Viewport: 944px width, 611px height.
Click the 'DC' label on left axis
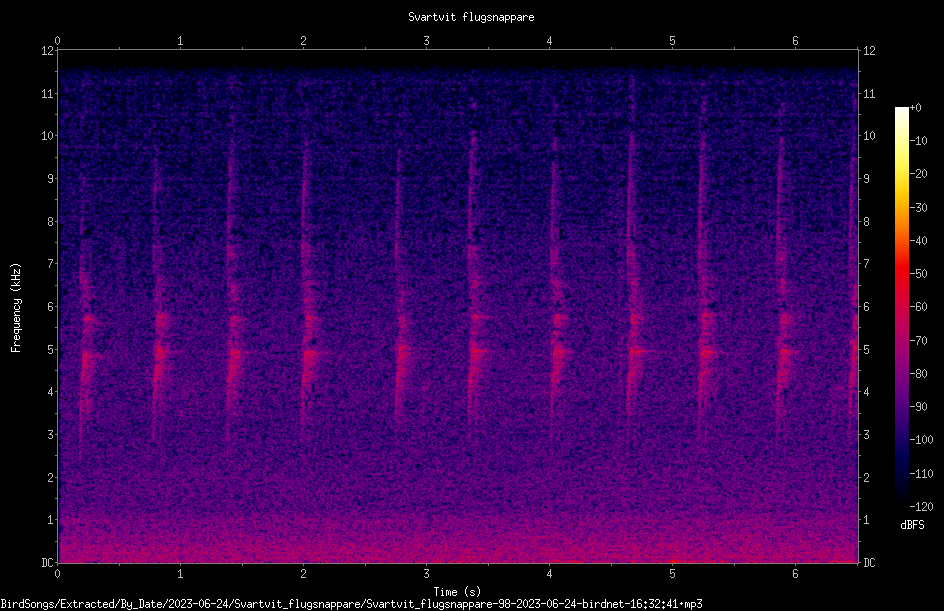tap(47, 563)
